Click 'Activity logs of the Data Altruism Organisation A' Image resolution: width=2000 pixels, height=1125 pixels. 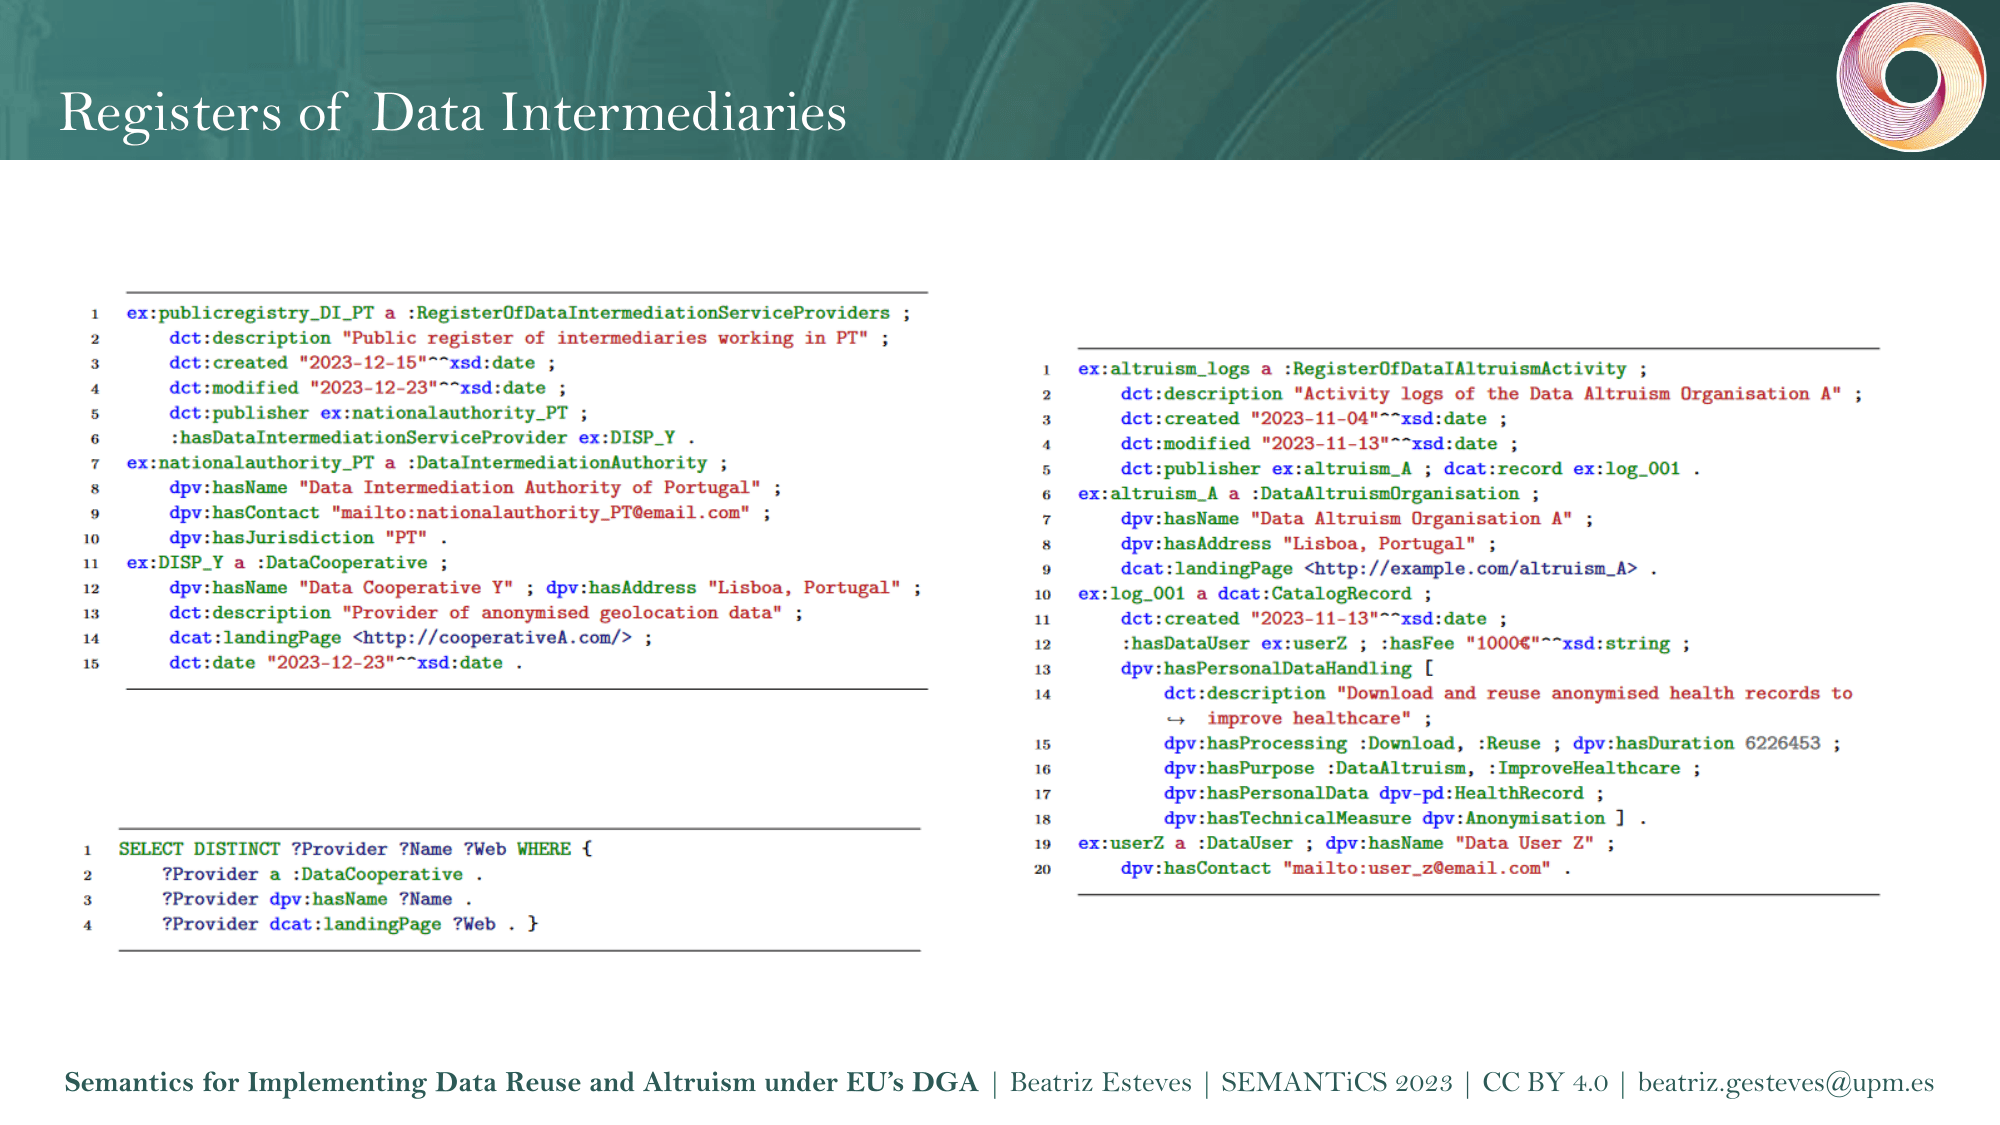pyautogui.click(x=1567, y=394)
